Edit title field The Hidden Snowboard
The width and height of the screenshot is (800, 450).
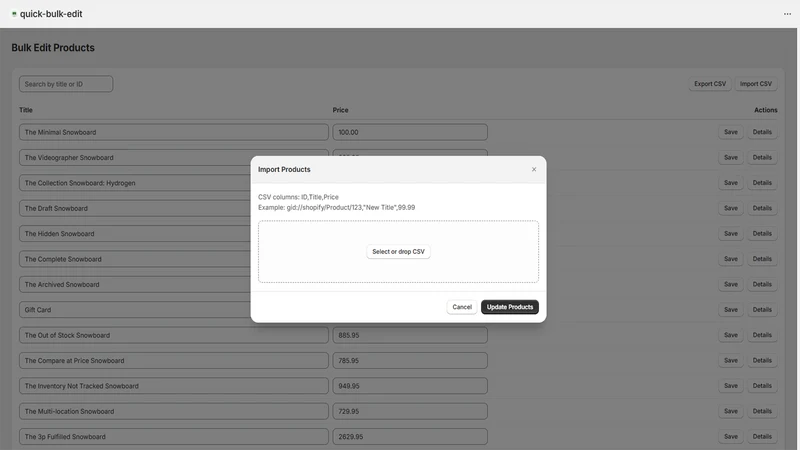tap(135, 234)
